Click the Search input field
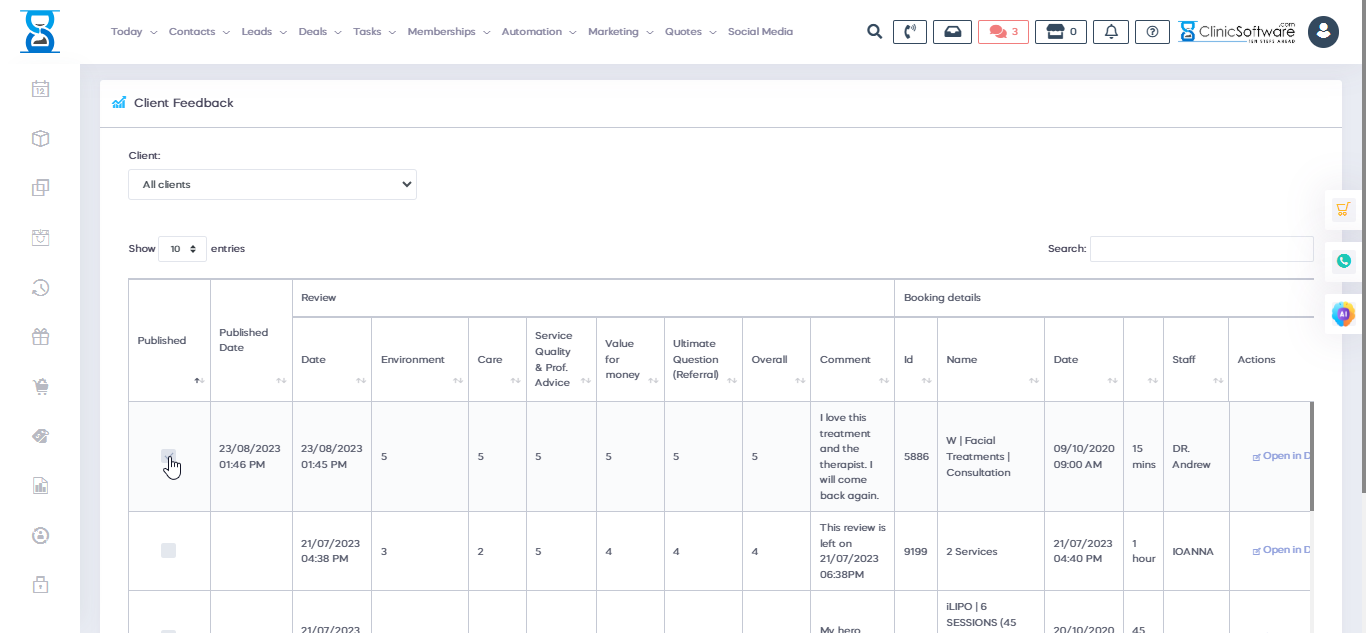This screenshot has height=633, width=1366. point(1201,249)
